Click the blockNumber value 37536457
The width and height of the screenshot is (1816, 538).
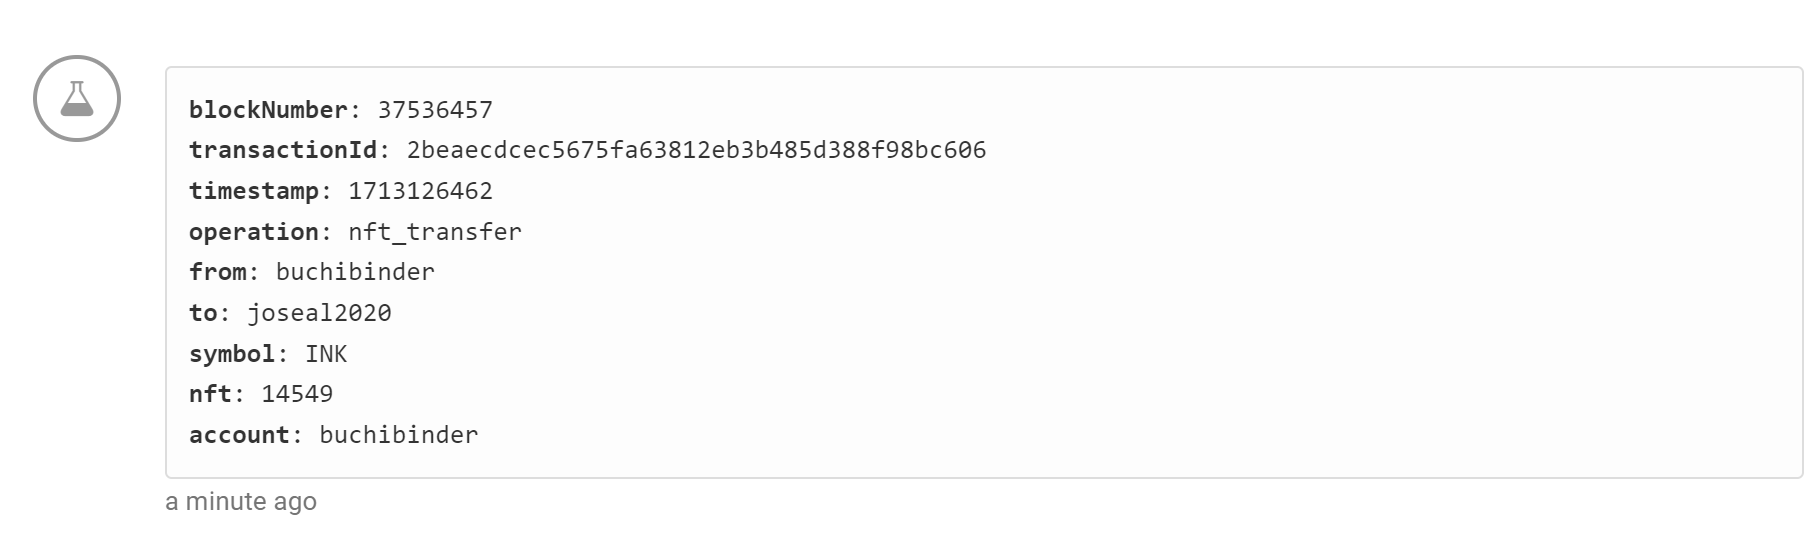point(435,110)
